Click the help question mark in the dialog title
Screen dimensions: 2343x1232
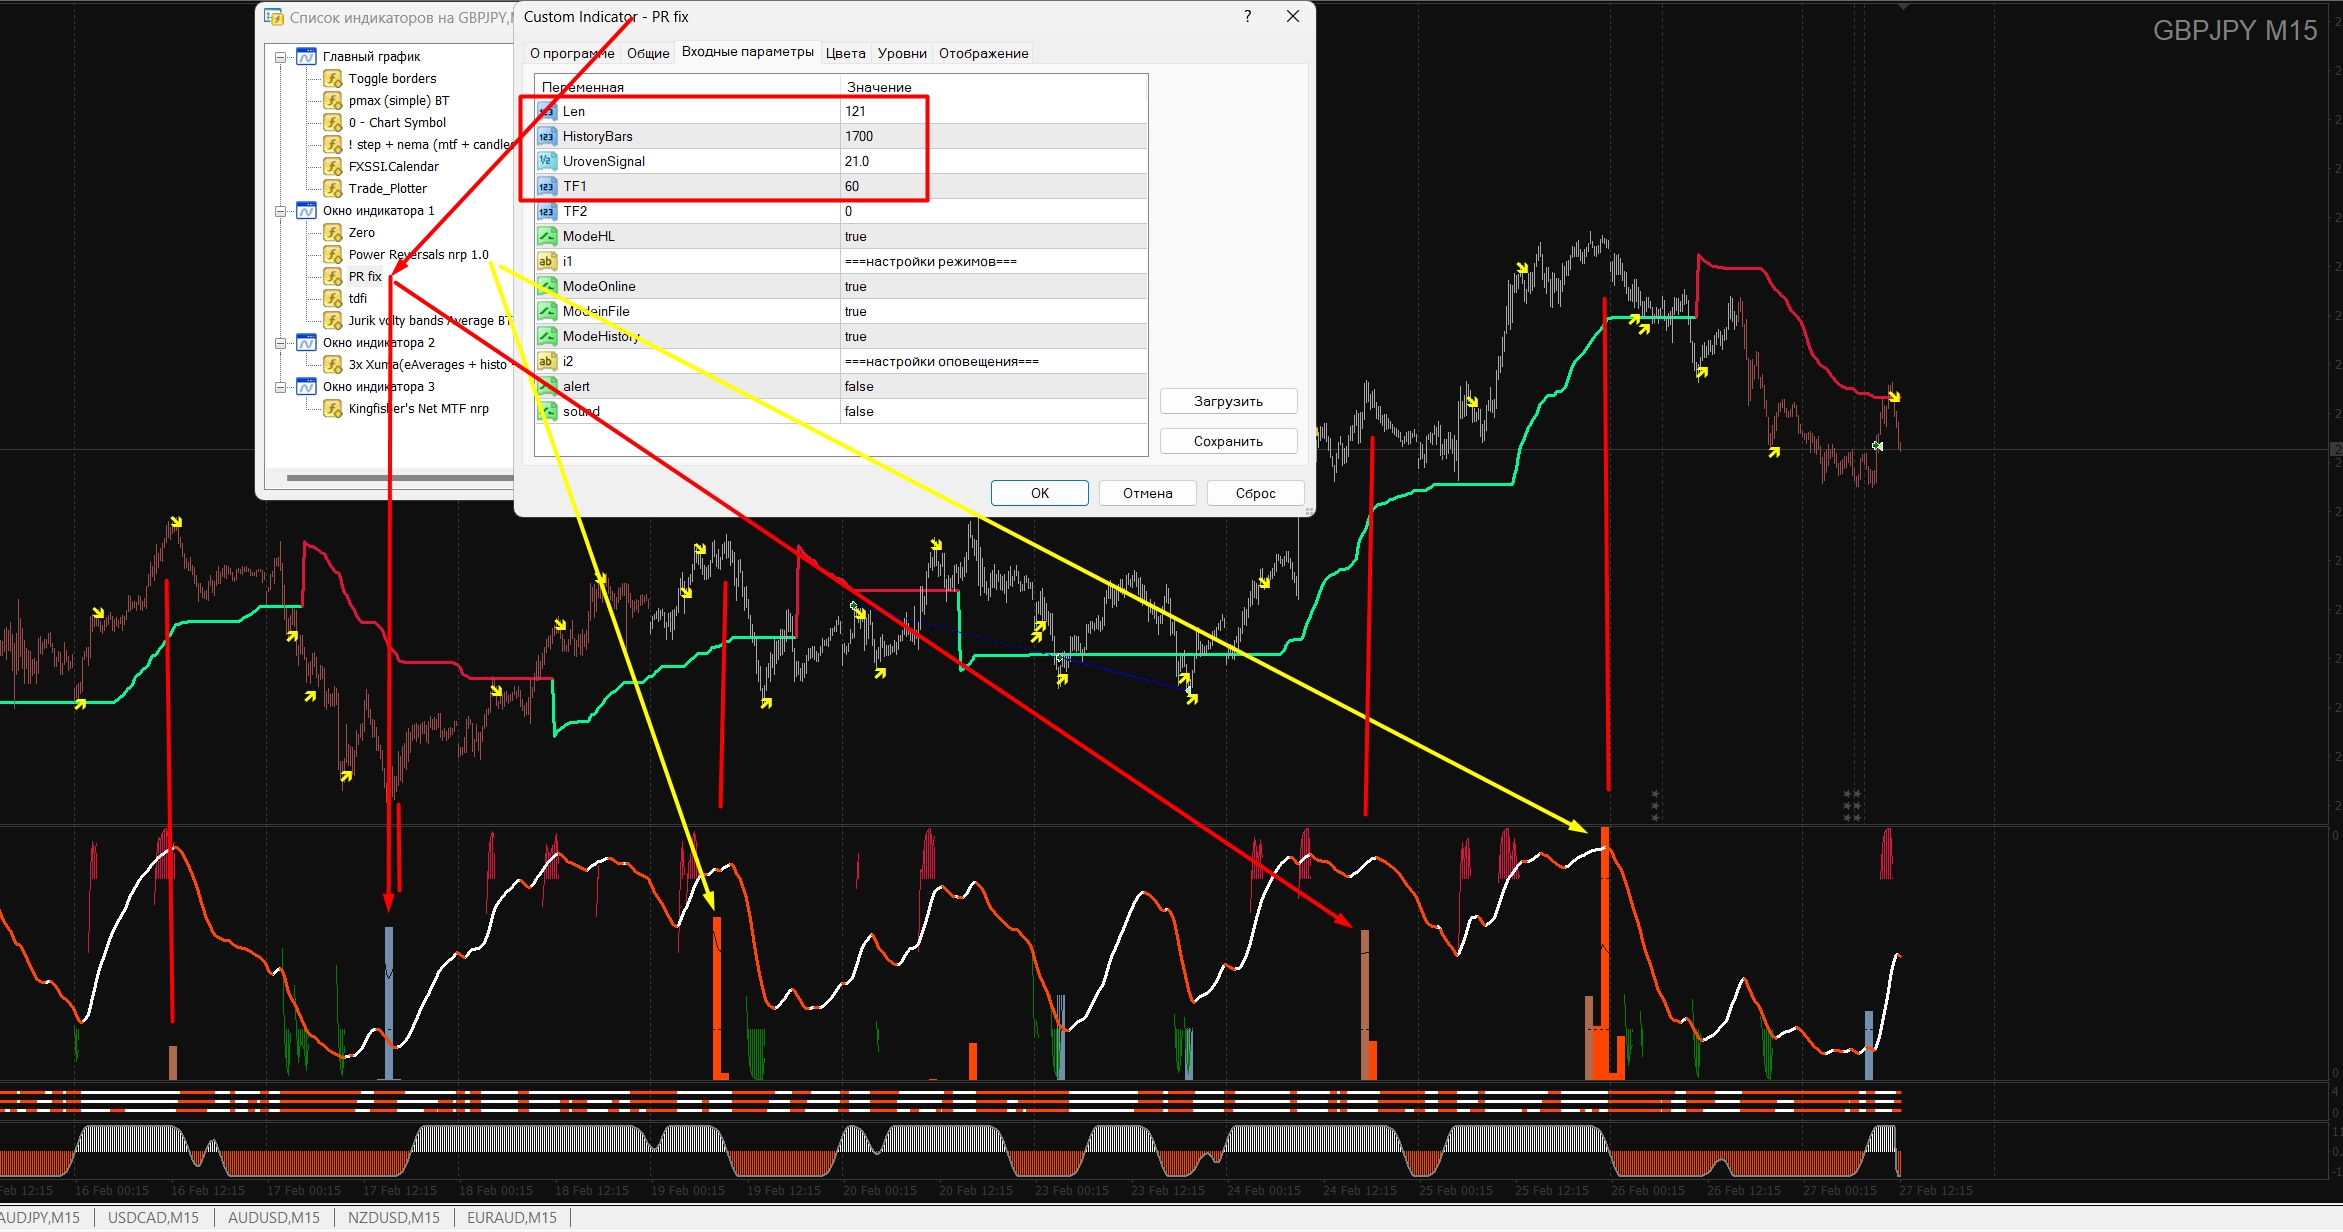(x=1247, y=17)
